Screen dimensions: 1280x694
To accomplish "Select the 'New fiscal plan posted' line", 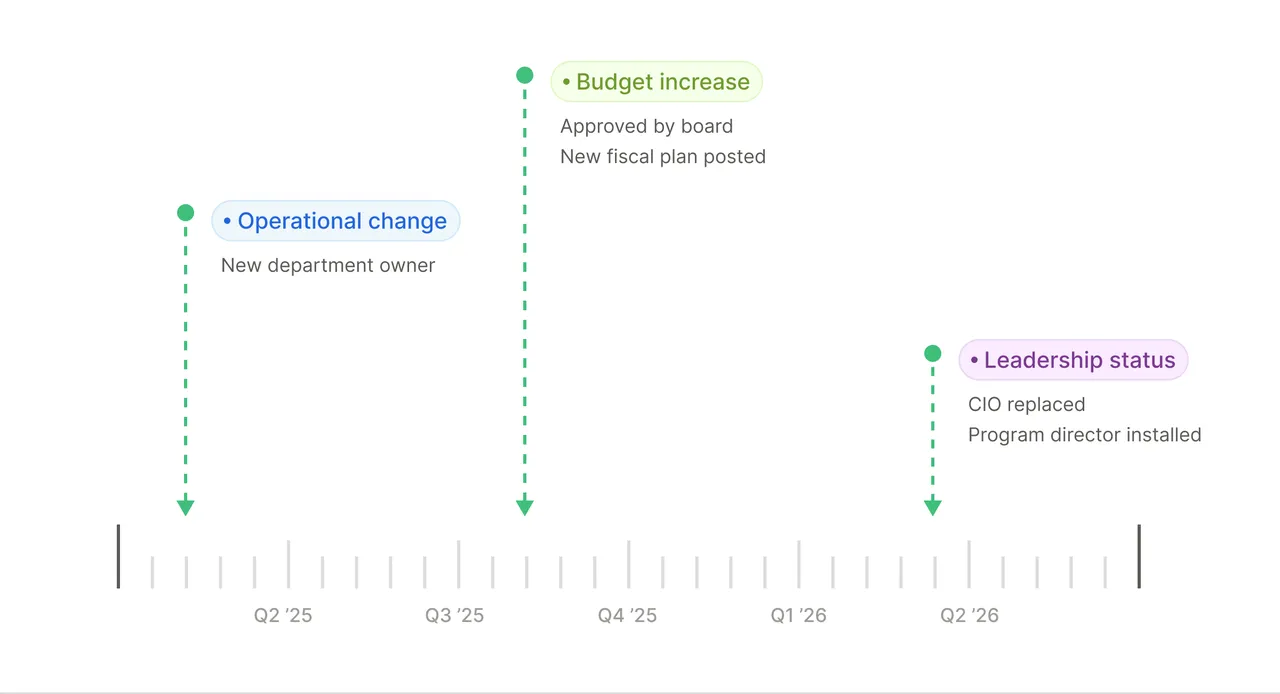I will (x=663, y=156).
